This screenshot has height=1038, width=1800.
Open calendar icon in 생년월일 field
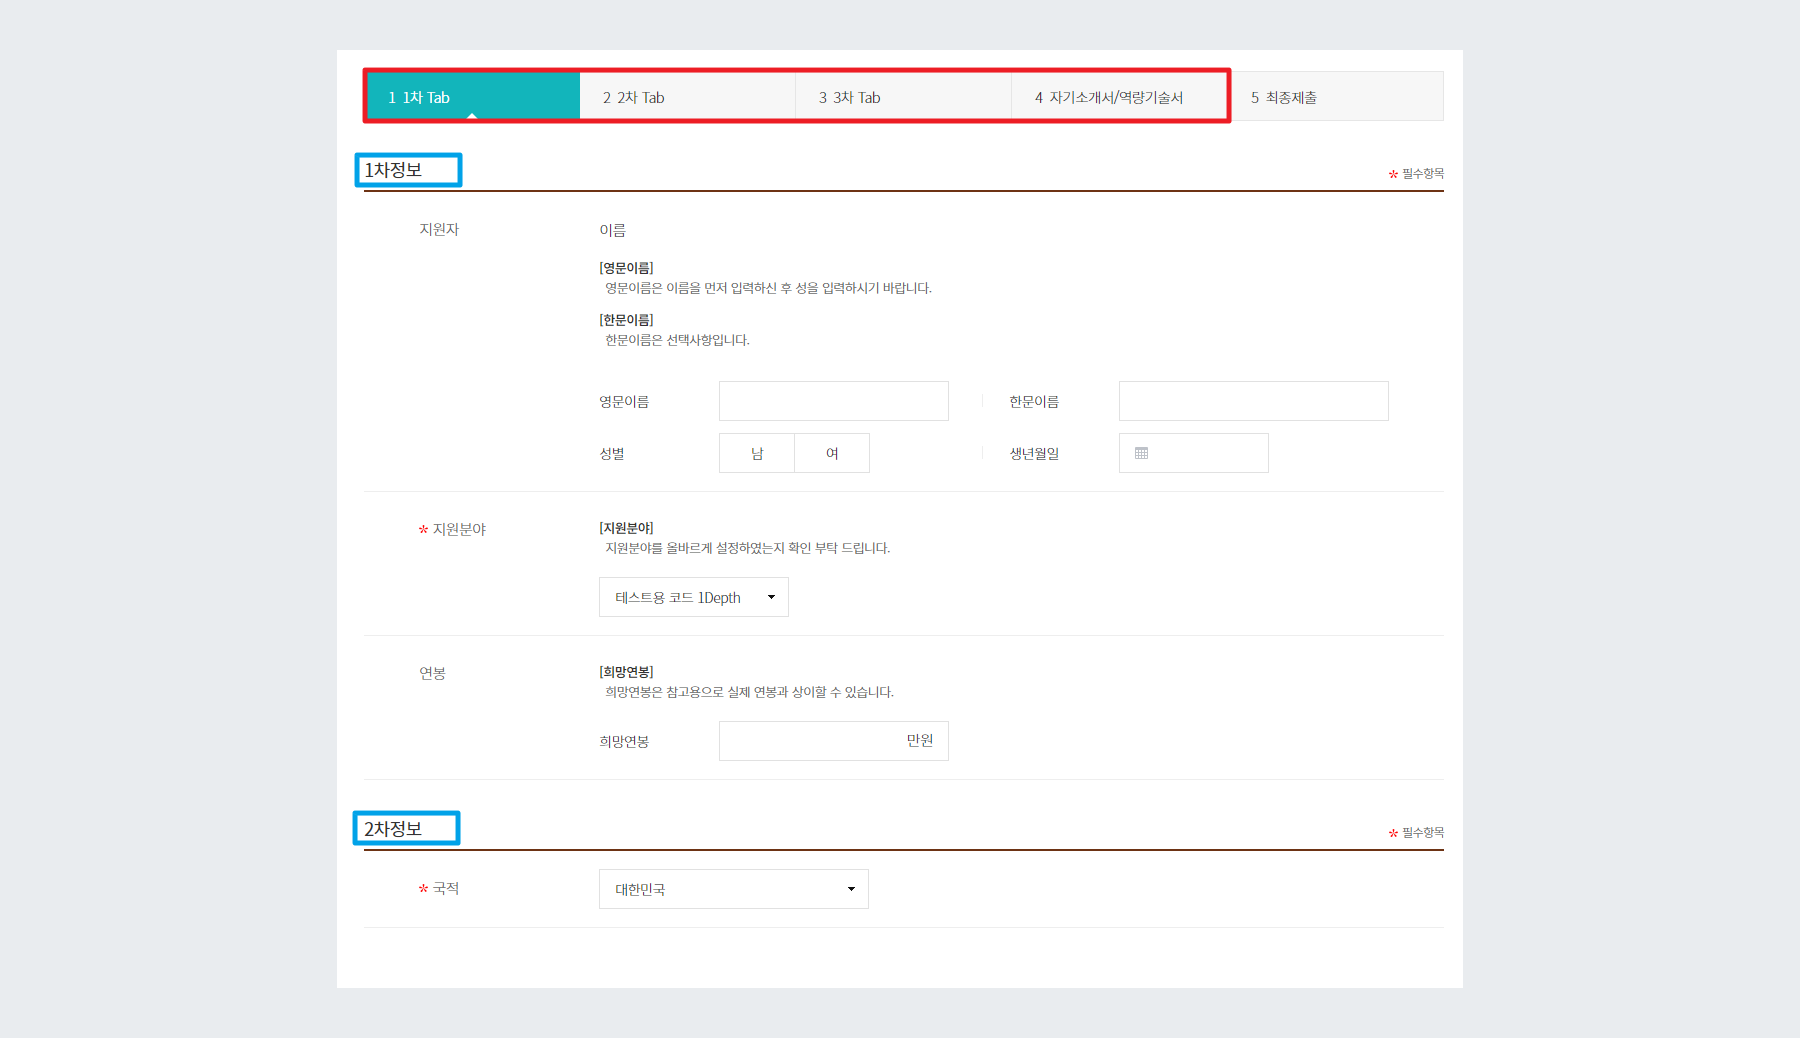coord(1141,453)
